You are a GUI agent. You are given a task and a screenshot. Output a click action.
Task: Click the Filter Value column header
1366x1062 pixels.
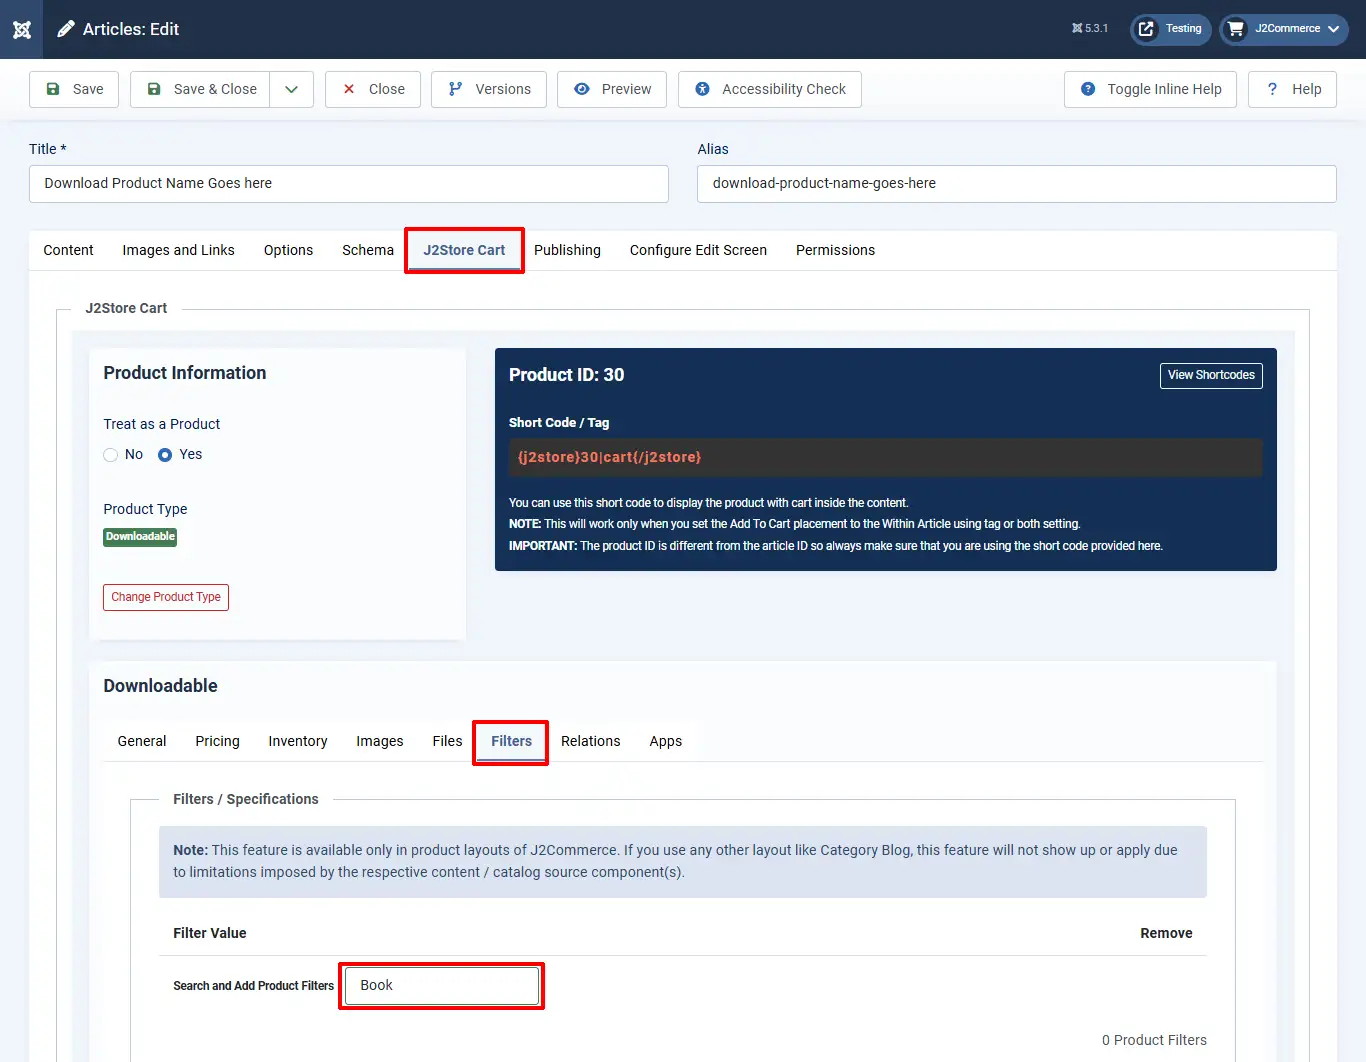[x=210, y=933]
